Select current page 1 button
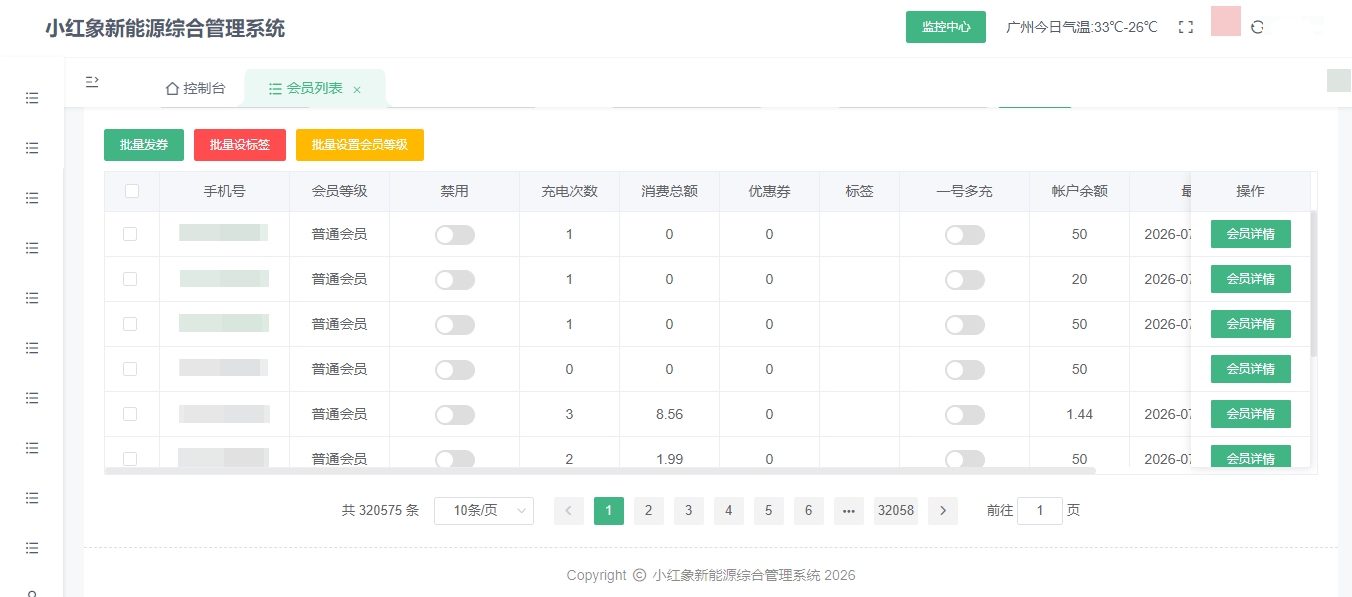Viewport: 1352px width, 597px height. click(x=609, y=510)
